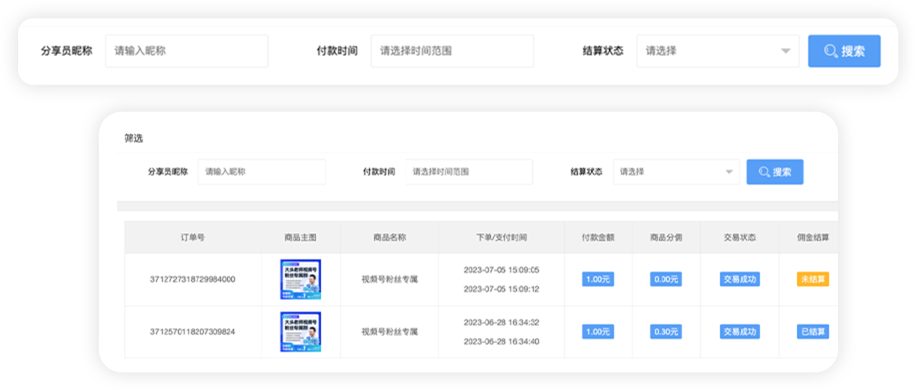Click the large blue 搜索 button
This screenshot has width=916, height=390.
tap(844, 51)
